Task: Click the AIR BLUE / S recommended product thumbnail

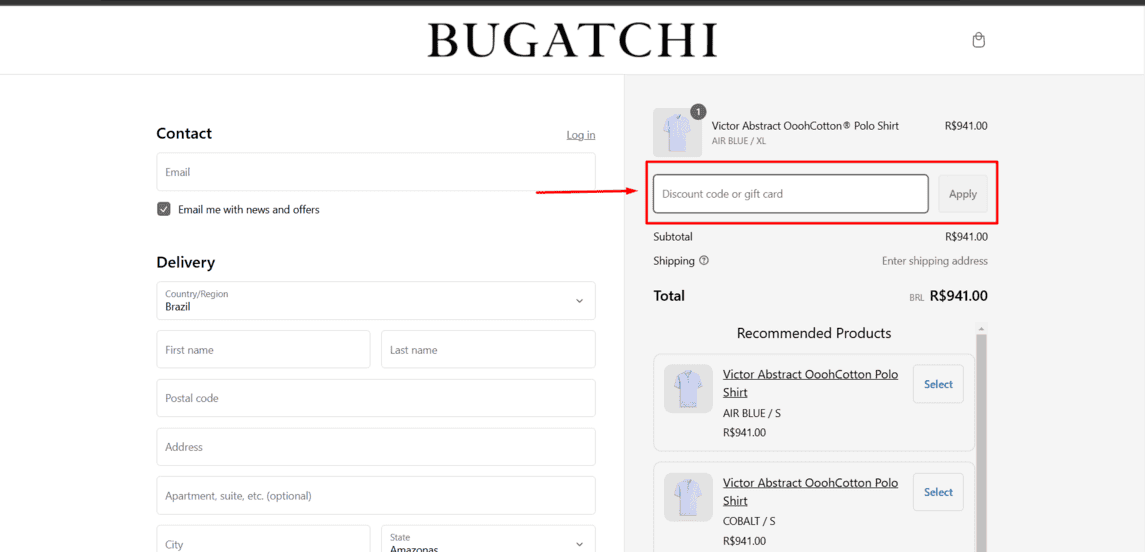Action: [688, 388]
